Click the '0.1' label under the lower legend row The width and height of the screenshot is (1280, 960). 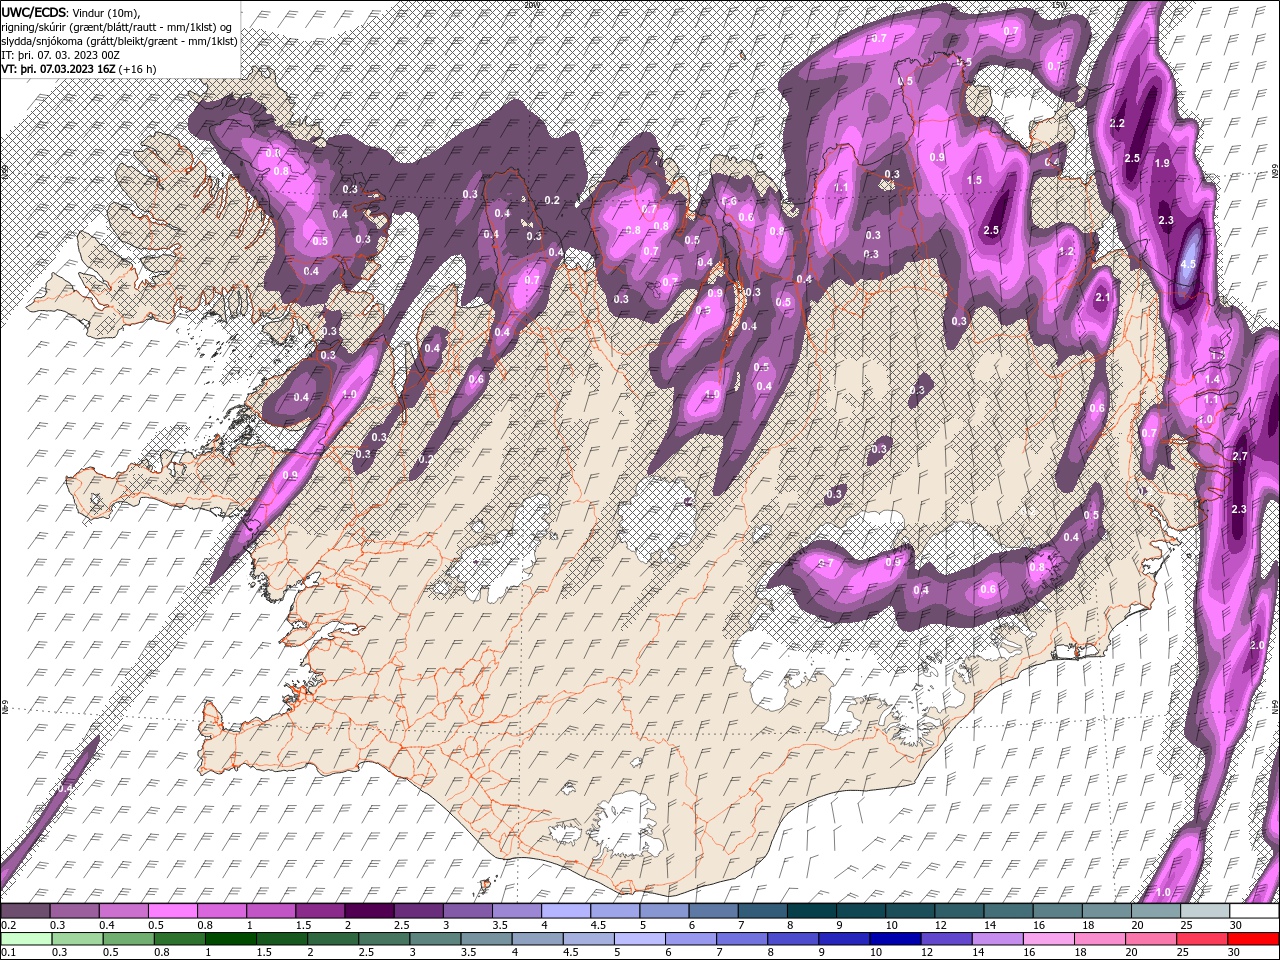8,952
